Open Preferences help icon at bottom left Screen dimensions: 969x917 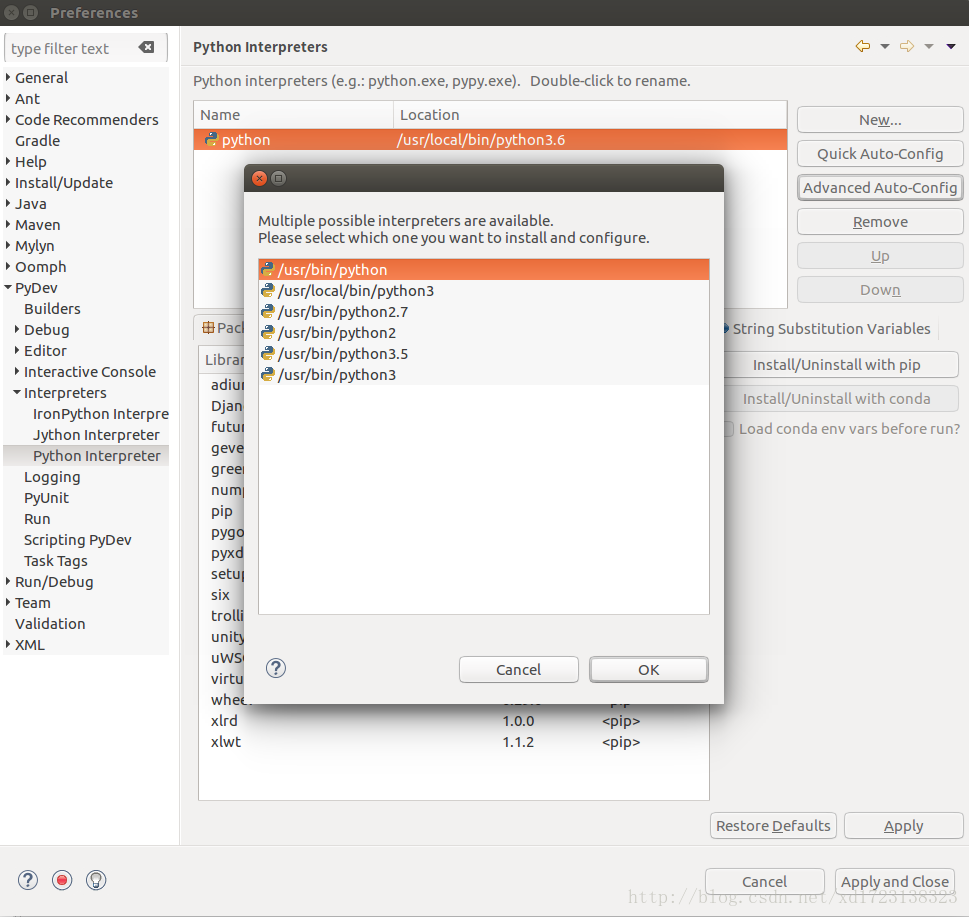(28, 880)
